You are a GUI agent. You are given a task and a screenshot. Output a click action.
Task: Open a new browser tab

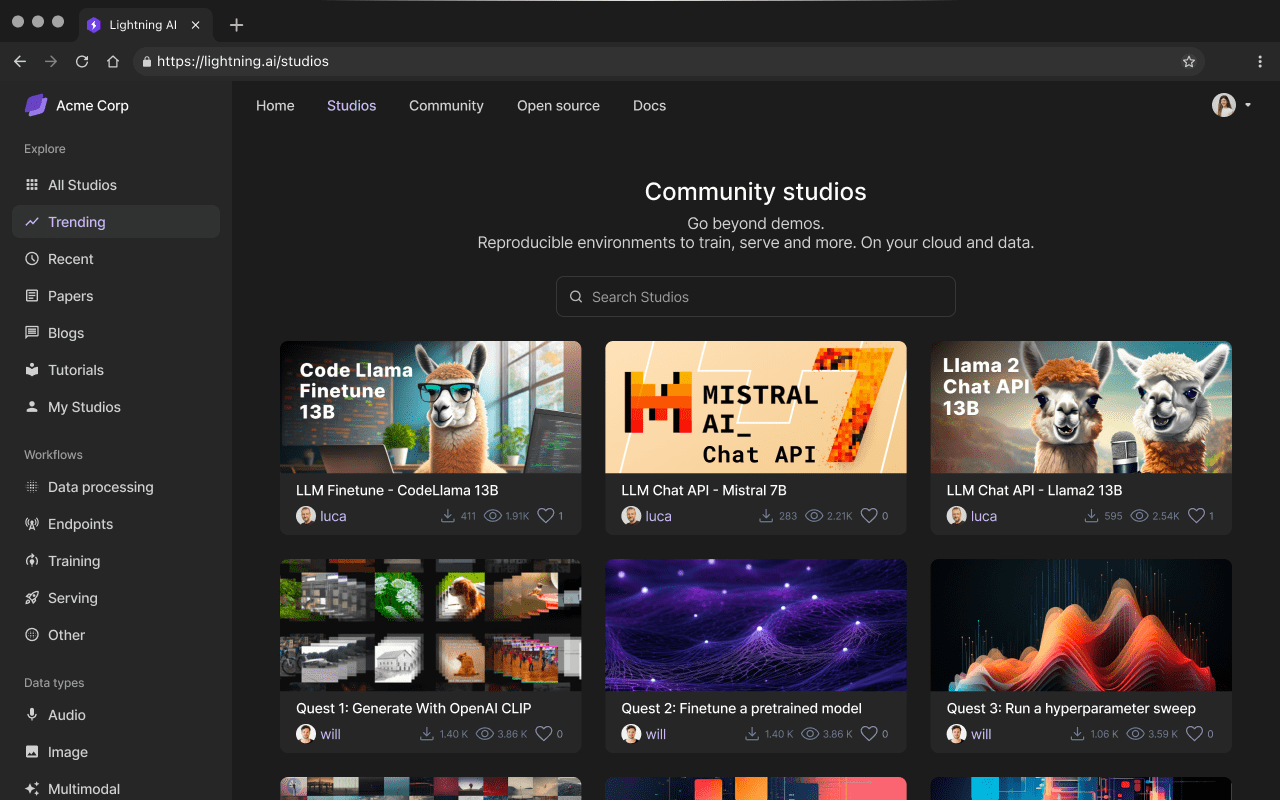[x=236, y=25]
